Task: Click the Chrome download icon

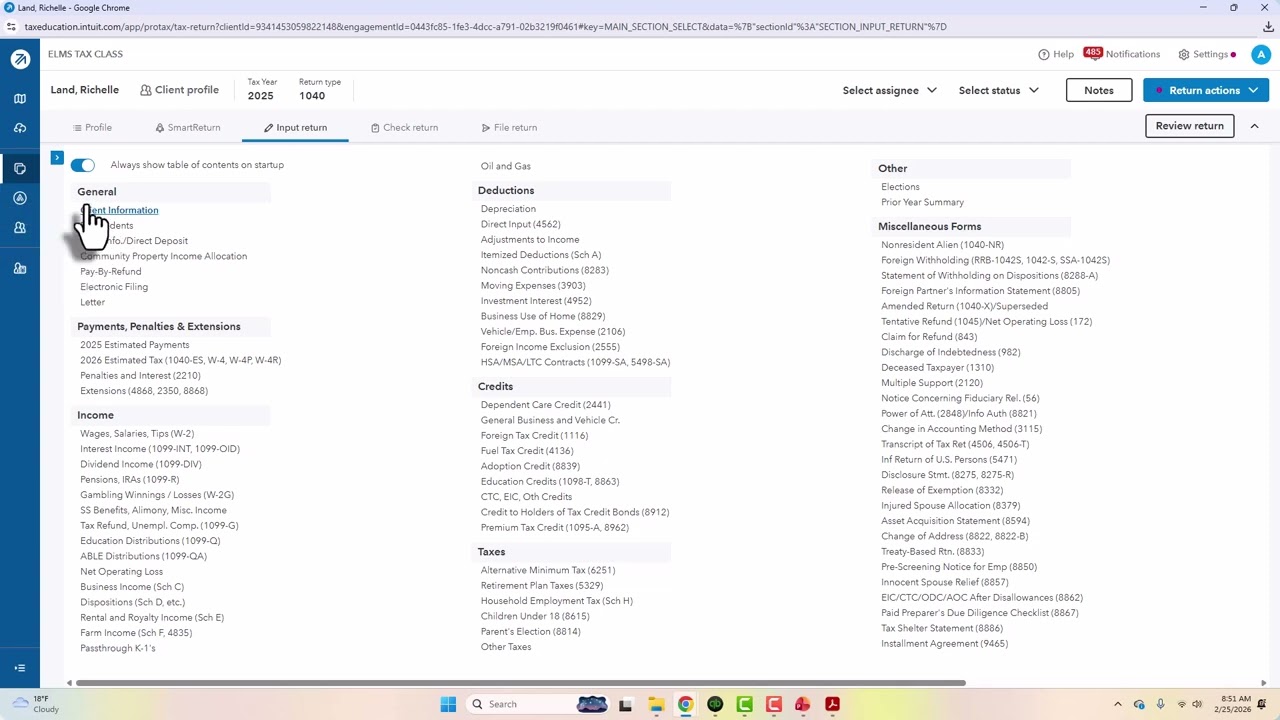Action: pyautogui.click(x=1268, y=27)
